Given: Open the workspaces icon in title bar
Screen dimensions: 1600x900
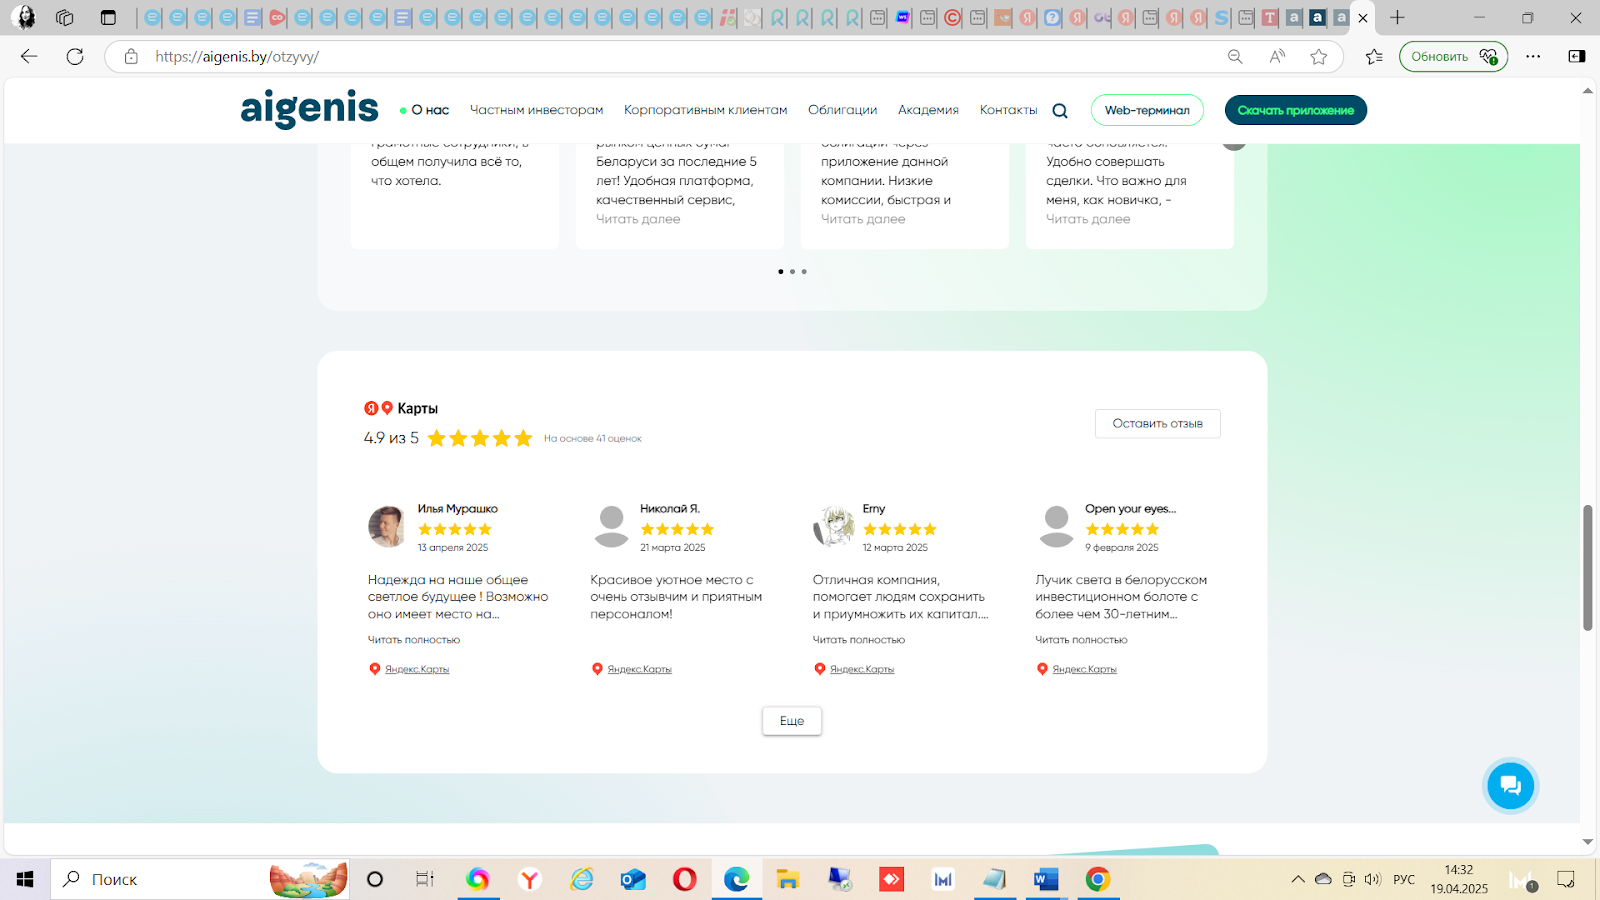Looking at the screenshot, I should [x=65, y=17].
